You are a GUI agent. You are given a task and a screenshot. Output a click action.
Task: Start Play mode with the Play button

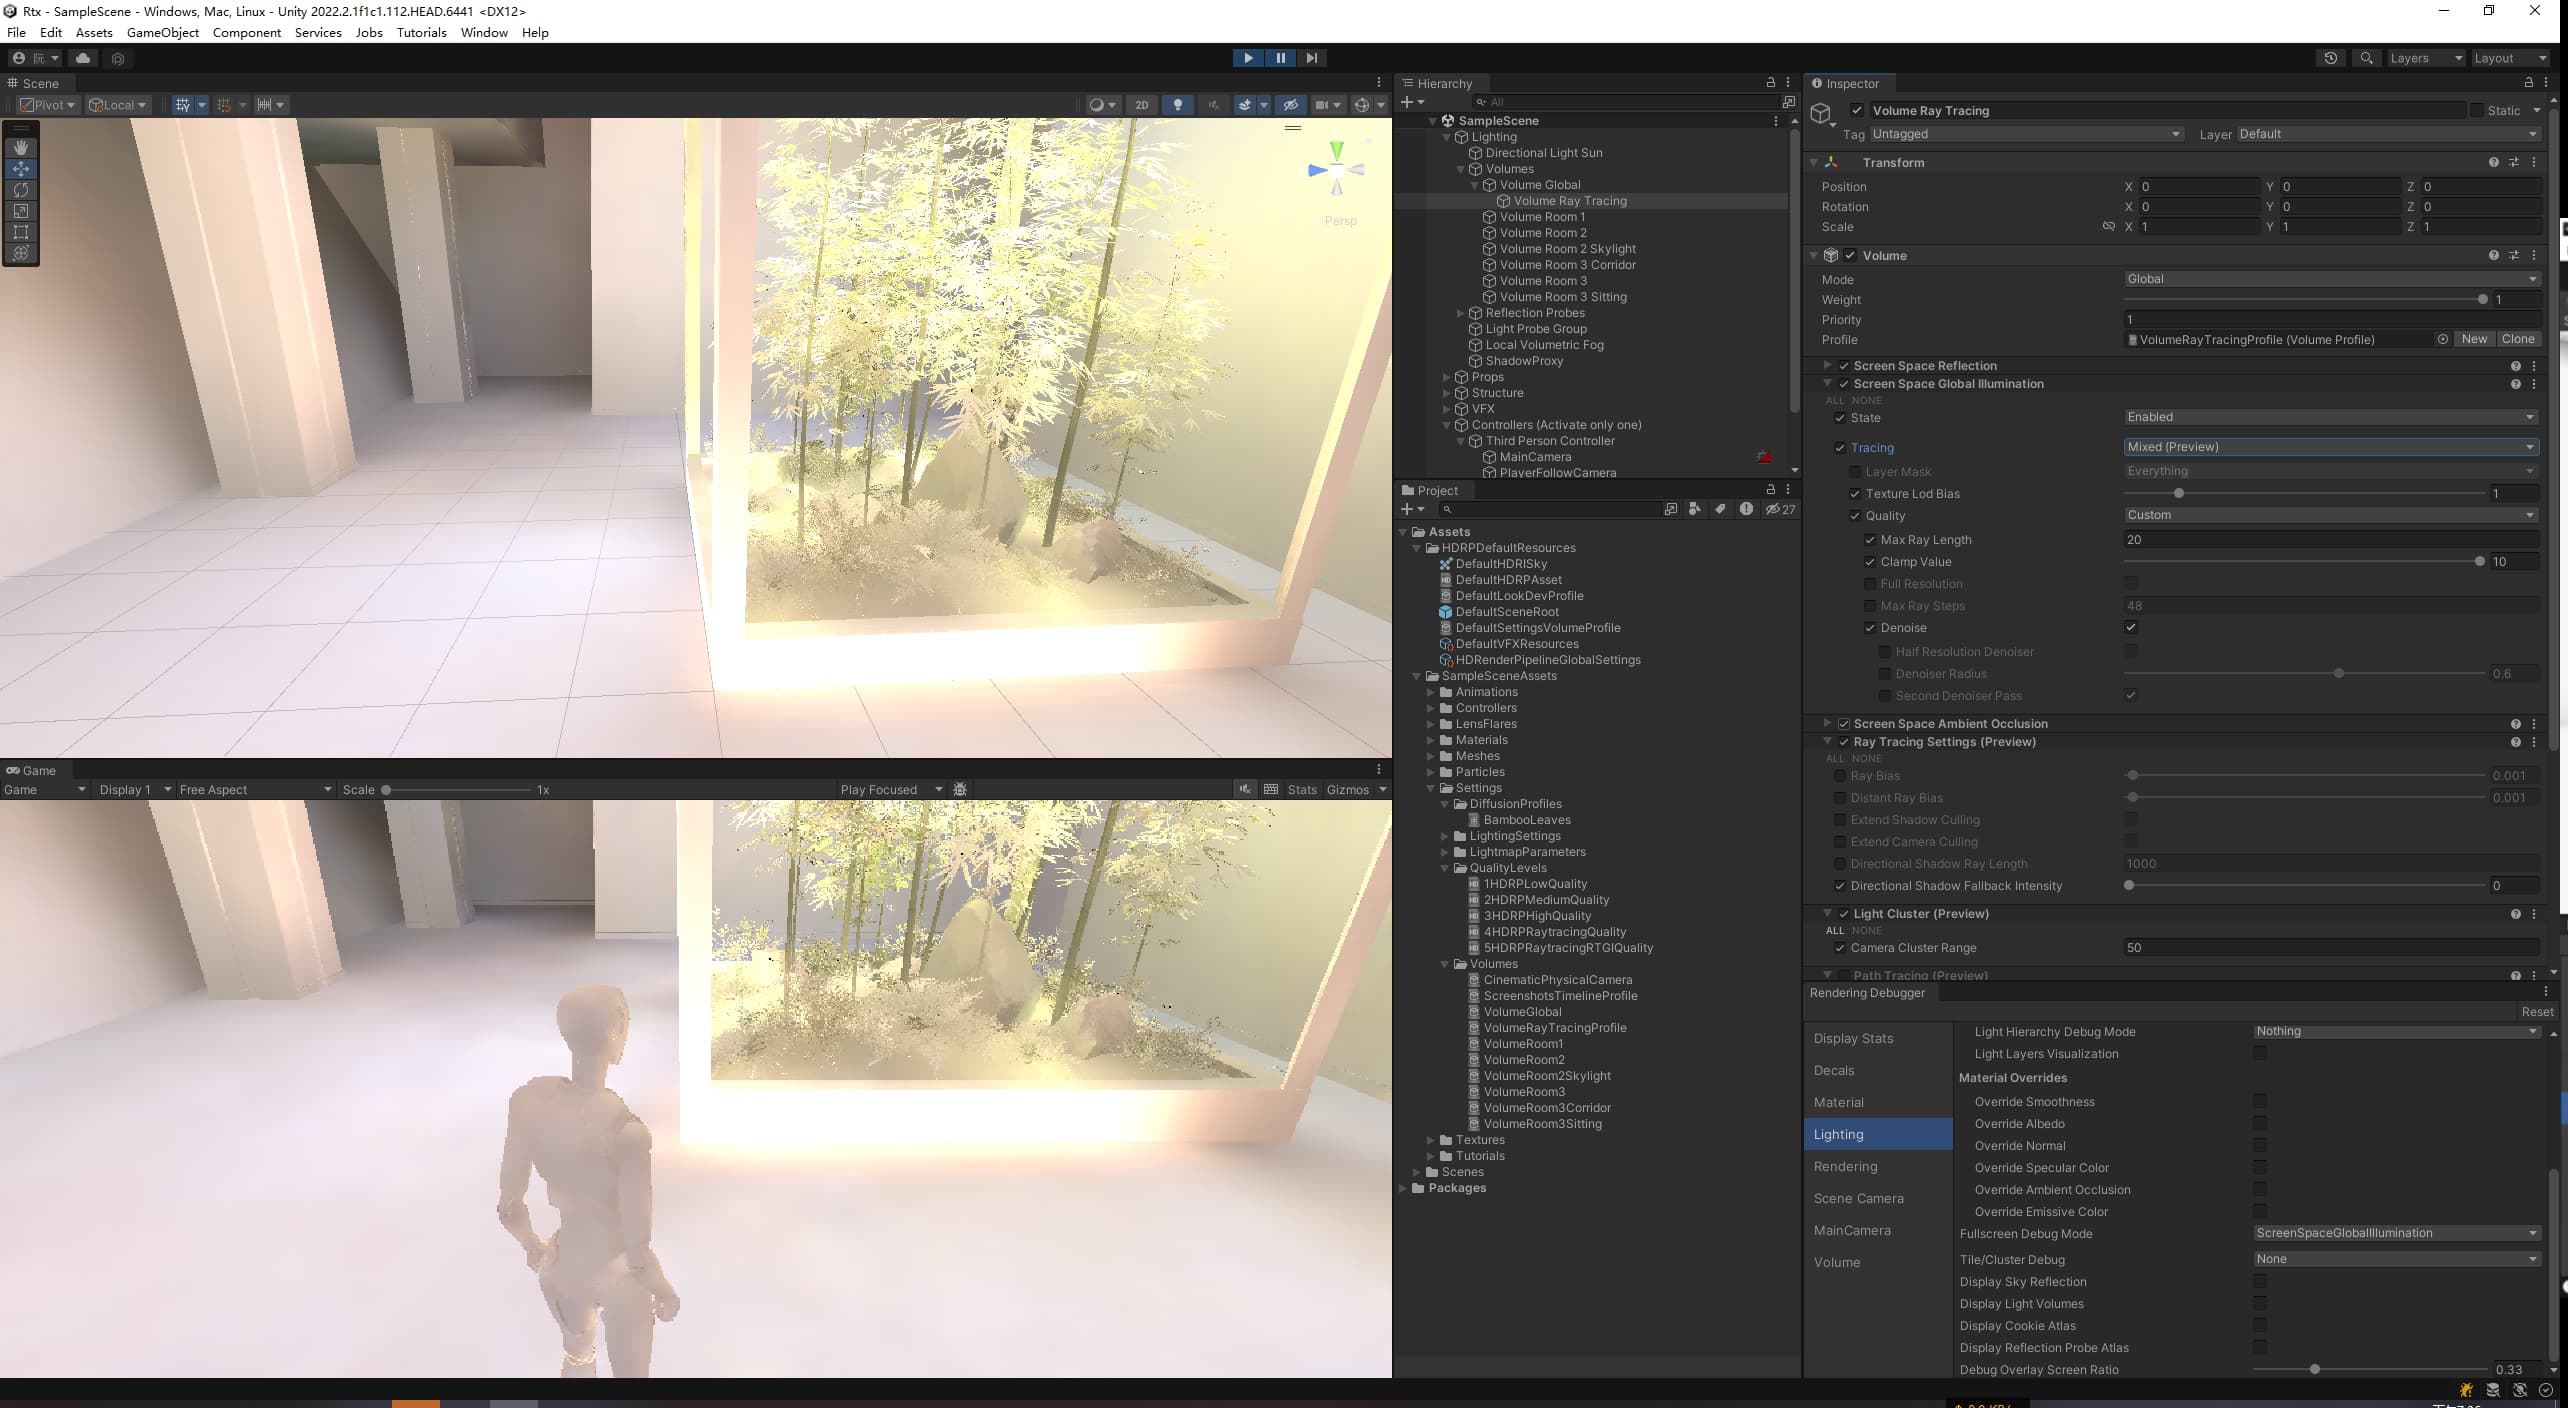[x=1248, y=58]
